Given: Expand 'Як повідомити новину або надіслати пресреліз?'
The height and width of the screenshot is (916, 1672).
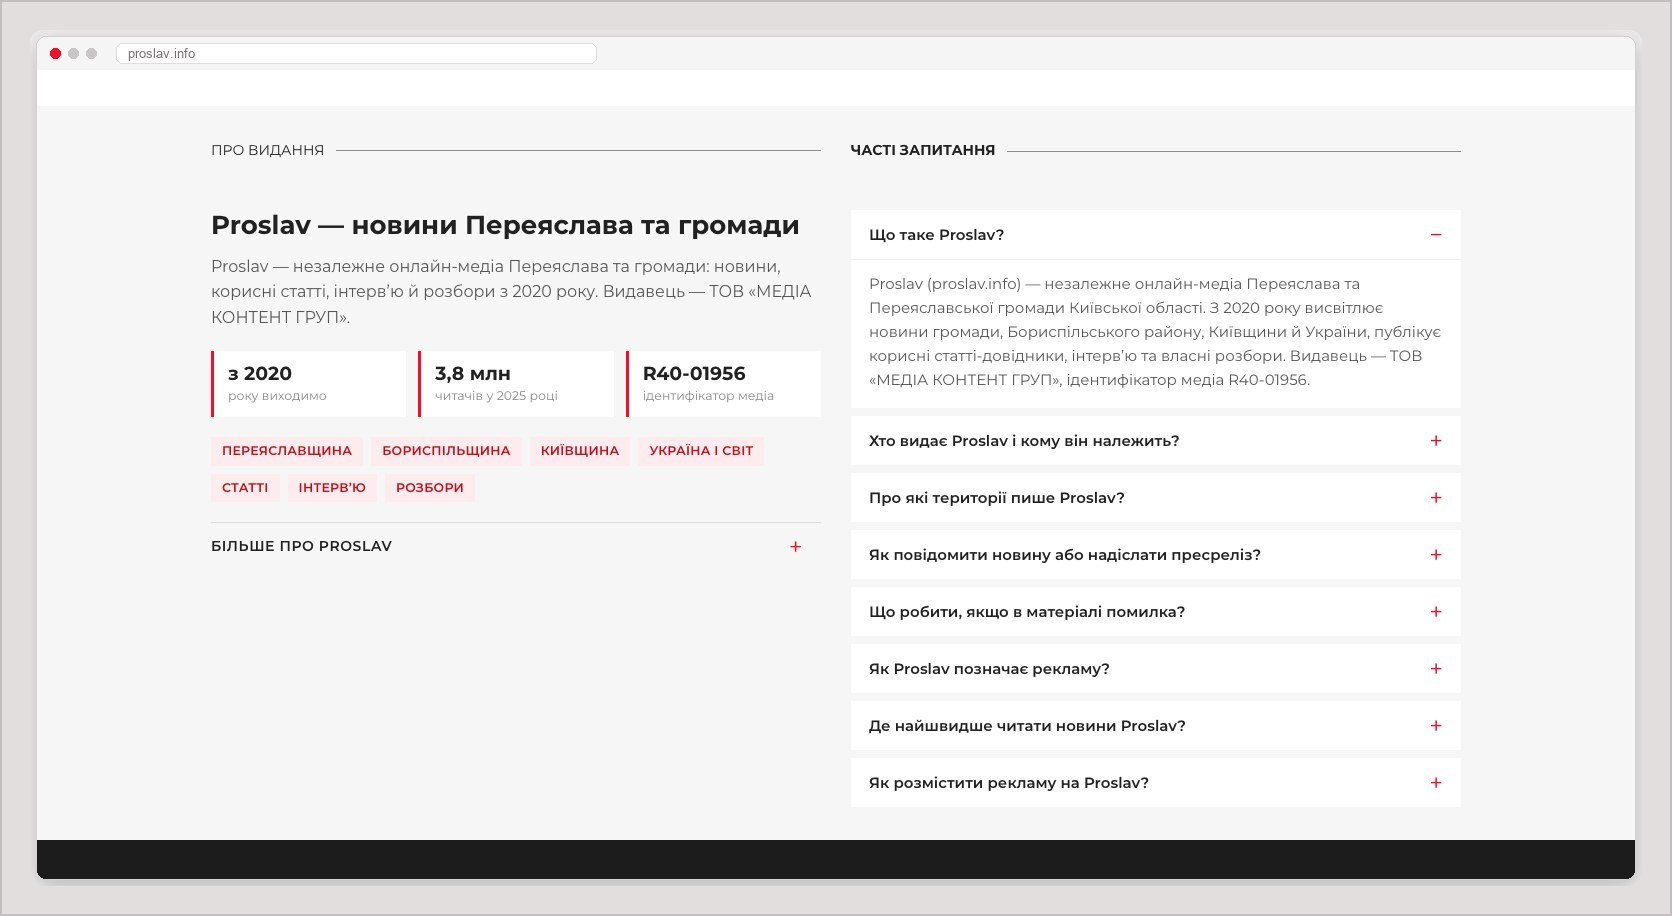Looking at the screenshot, I should click(x=1155, y=555).
